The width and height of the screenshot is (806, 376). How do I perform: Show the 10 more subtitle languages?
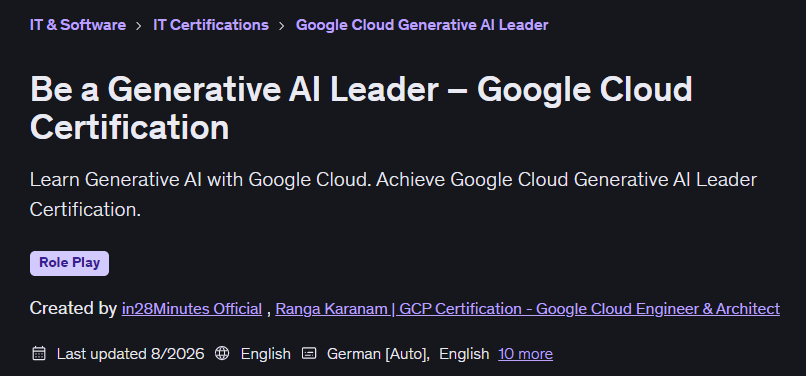click(525, 354)
